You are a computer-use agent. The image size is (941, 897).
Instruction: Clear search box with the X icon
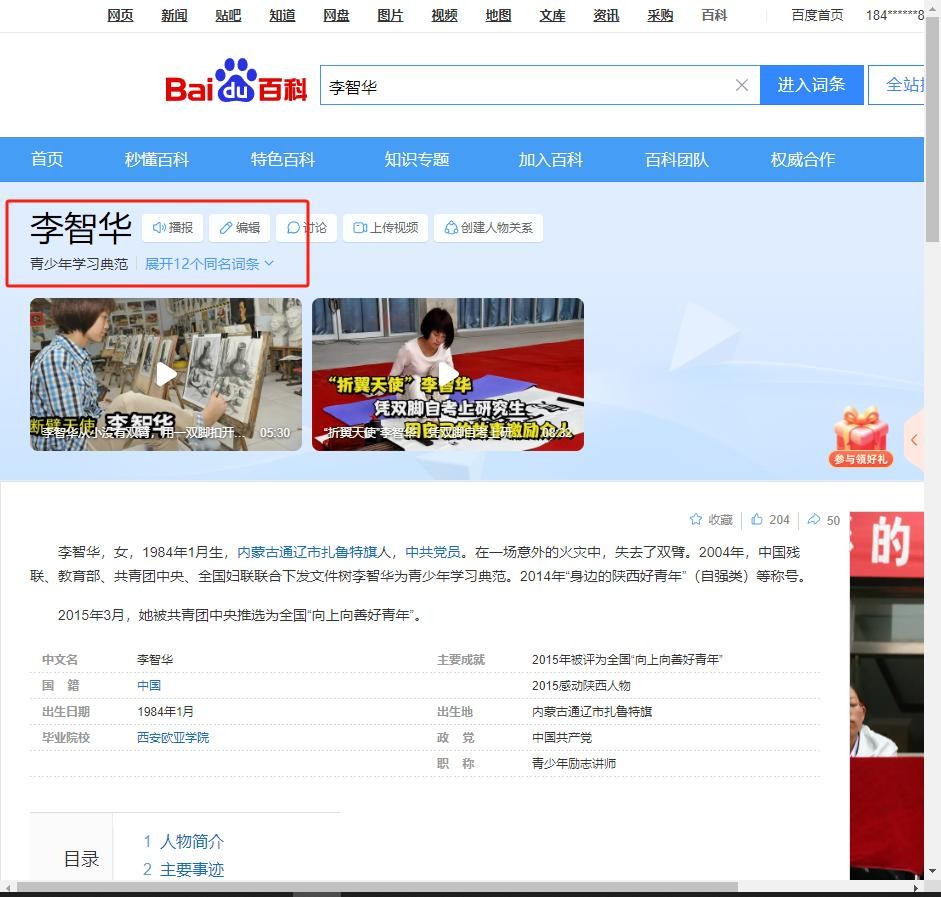[741, 85]
